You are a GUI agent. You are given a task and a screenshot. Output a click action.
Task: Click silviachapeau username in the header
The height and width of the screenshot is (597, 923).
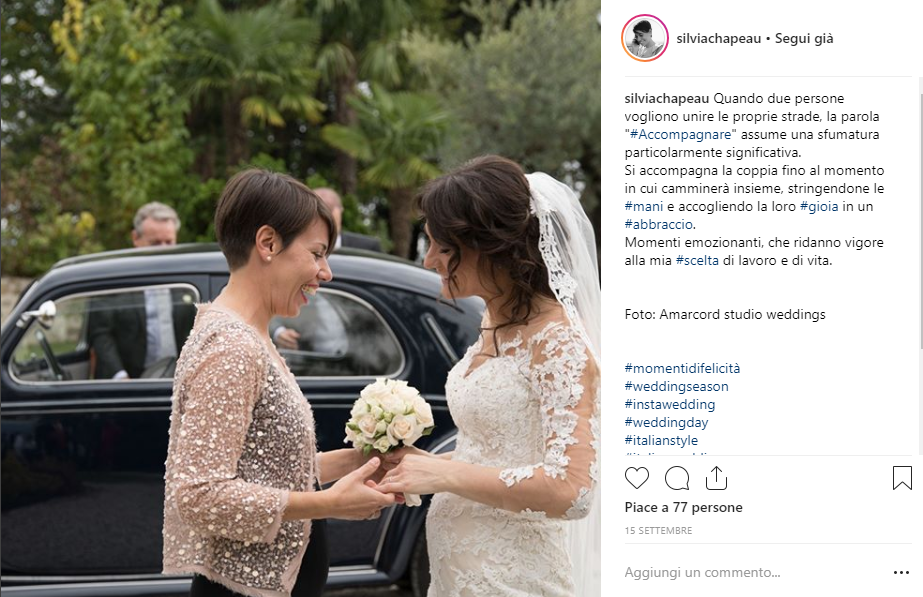click(719, 39)
